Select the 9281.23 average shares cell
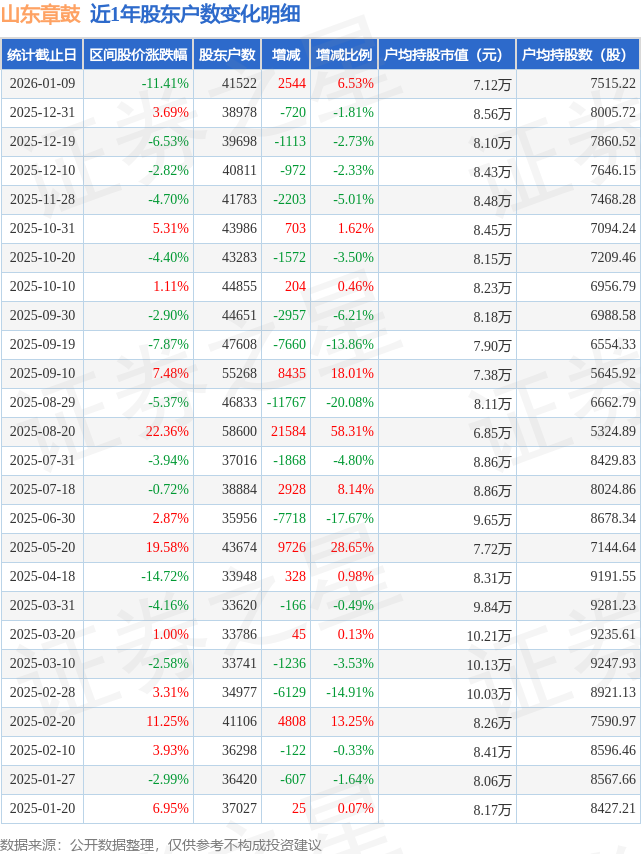 pos(613,606)
